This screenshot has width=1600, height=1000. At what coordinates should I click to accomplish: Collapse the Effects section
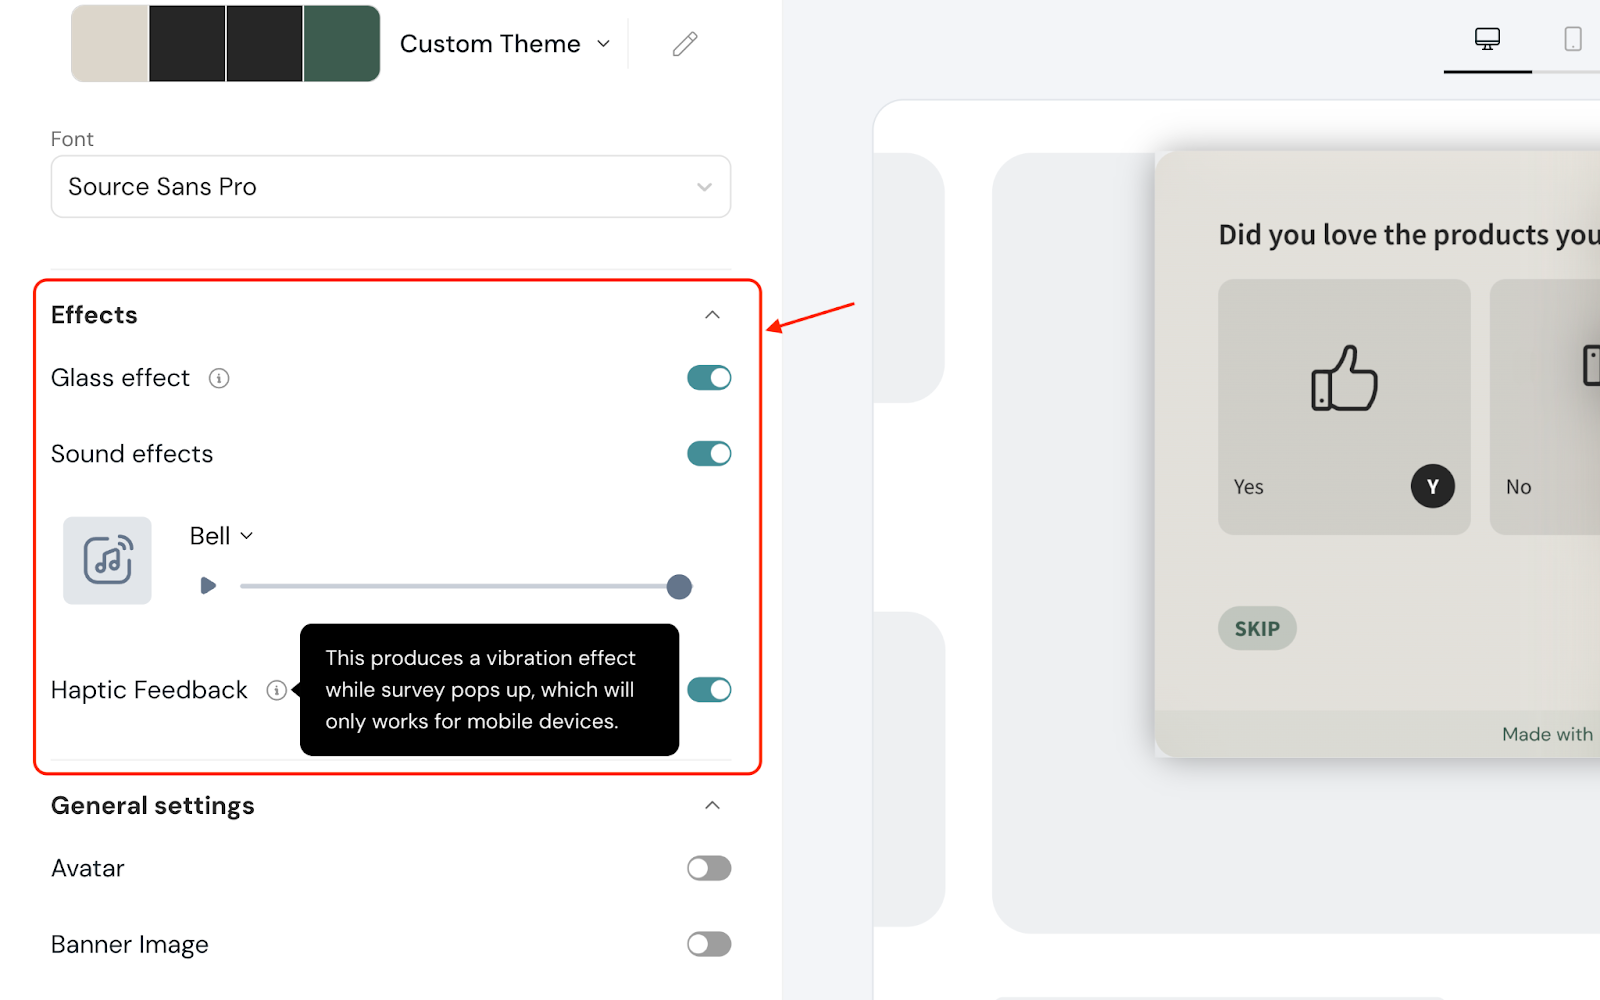point(712,315)
